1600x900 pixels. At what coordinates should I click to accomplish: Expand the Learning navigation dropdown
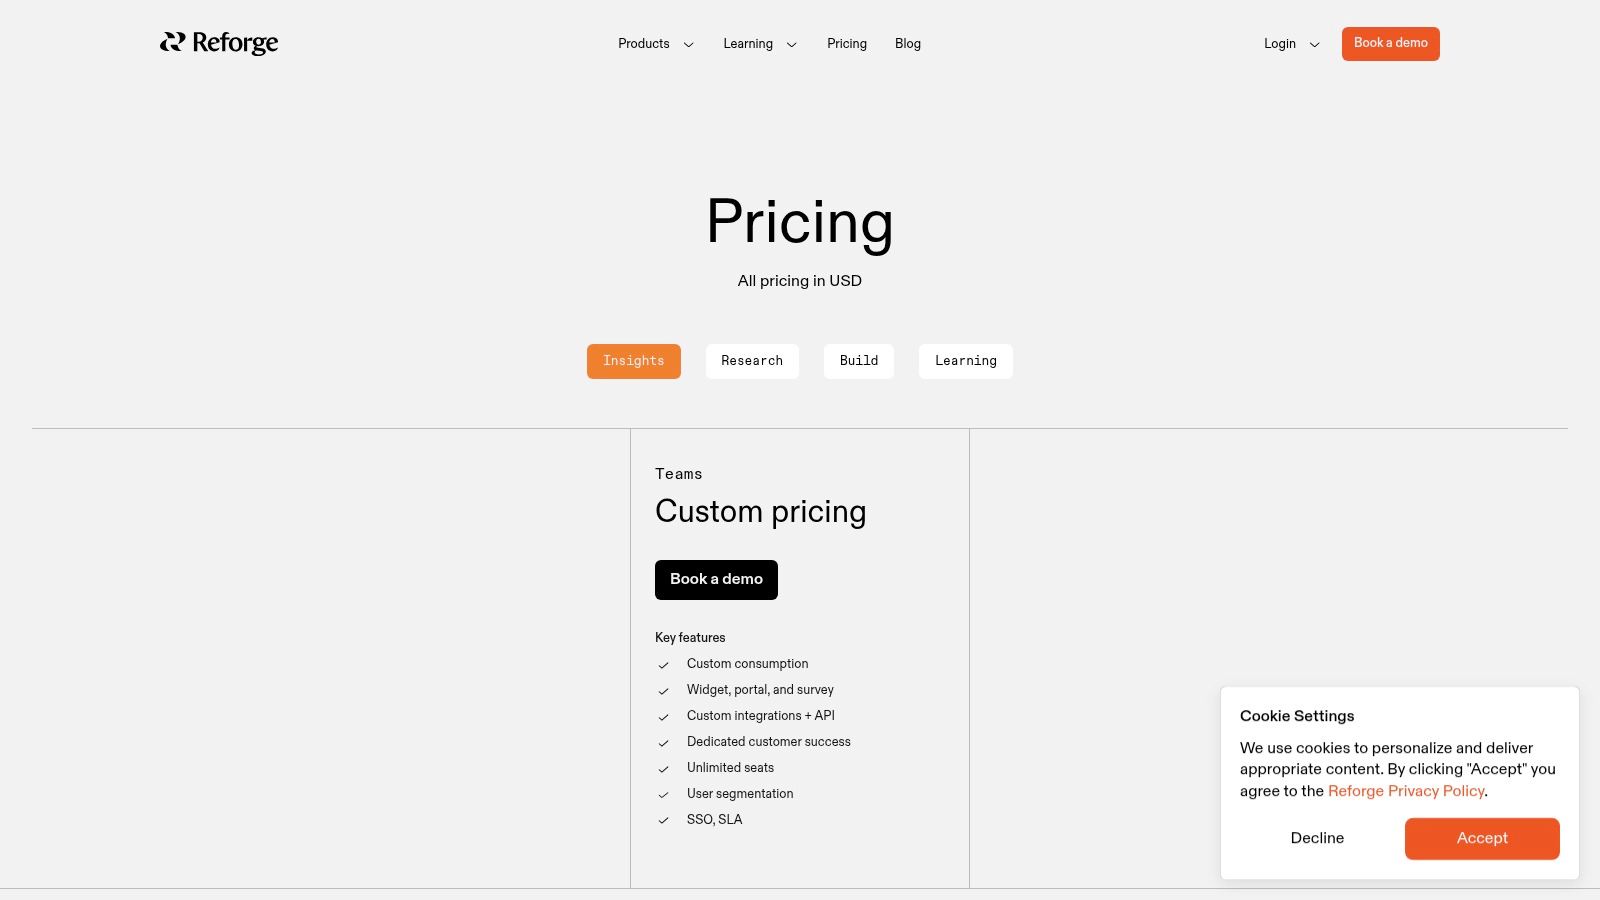[759, 44]
